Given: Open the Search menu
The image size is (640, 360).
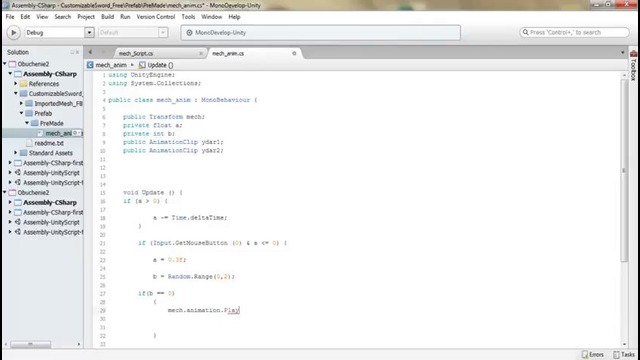Looking at the screenshot, I should click(62, 17).
